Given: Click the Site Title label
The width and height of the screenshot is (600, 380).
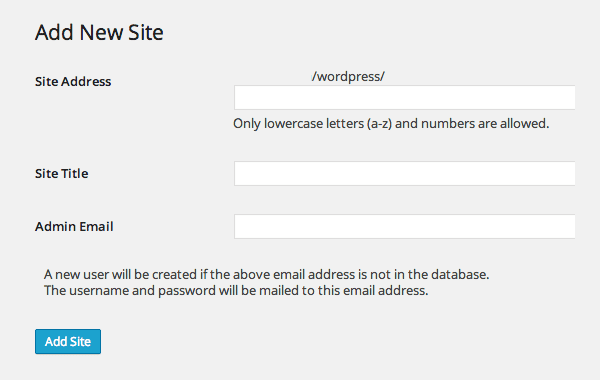Looking at the screenshot, I should pos(62,173).
